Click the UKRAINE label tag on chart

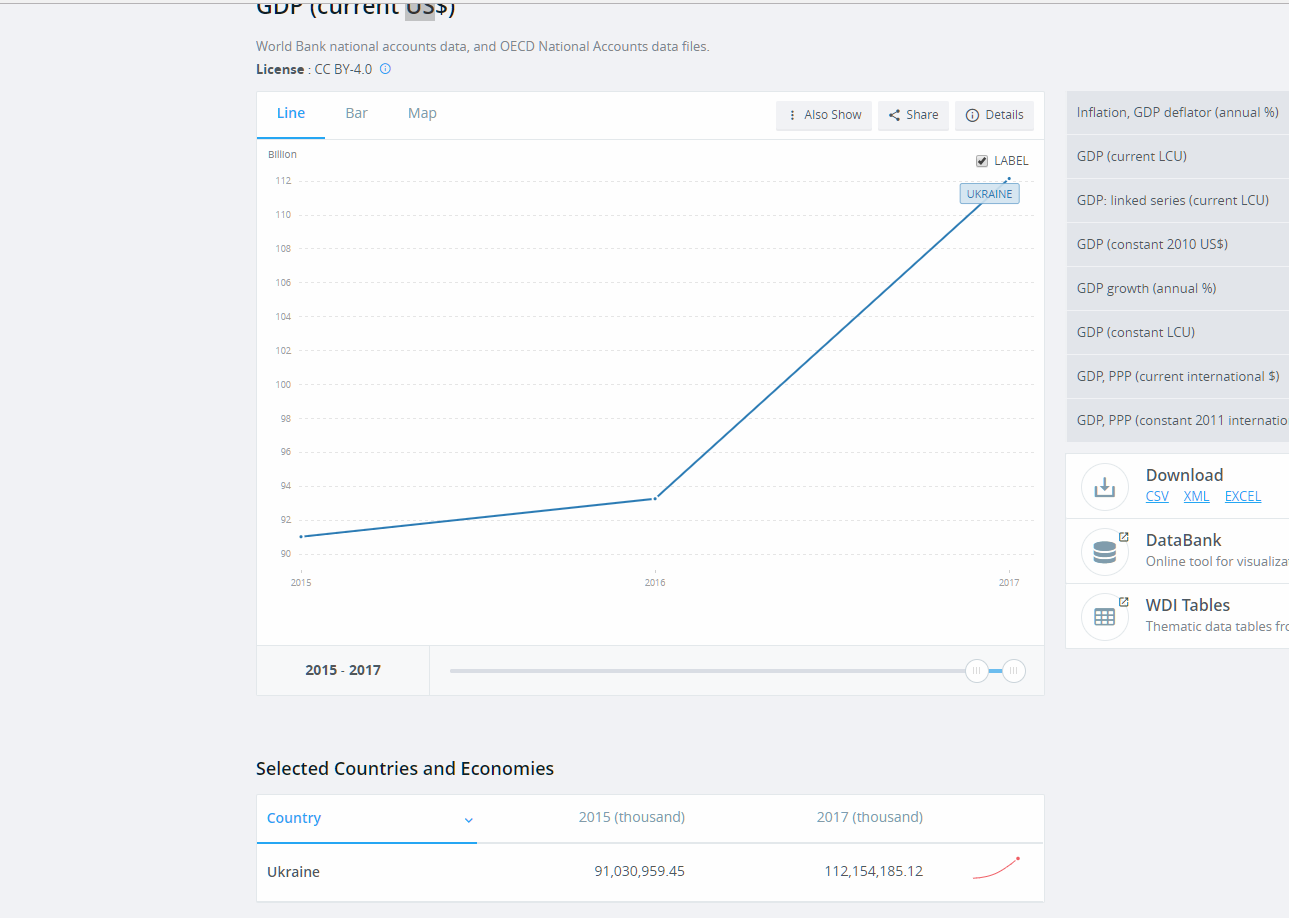click(989, 194)
